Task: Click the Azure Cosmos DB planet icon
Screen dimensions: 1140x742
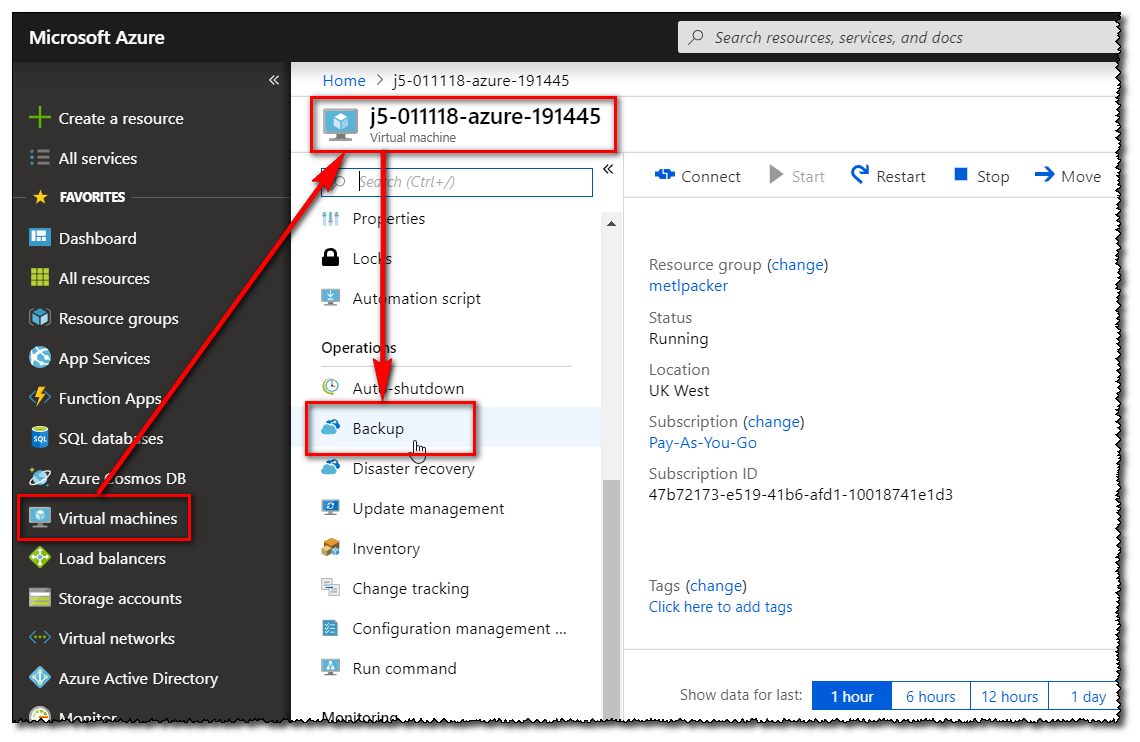Action: (x=39, y=477)
